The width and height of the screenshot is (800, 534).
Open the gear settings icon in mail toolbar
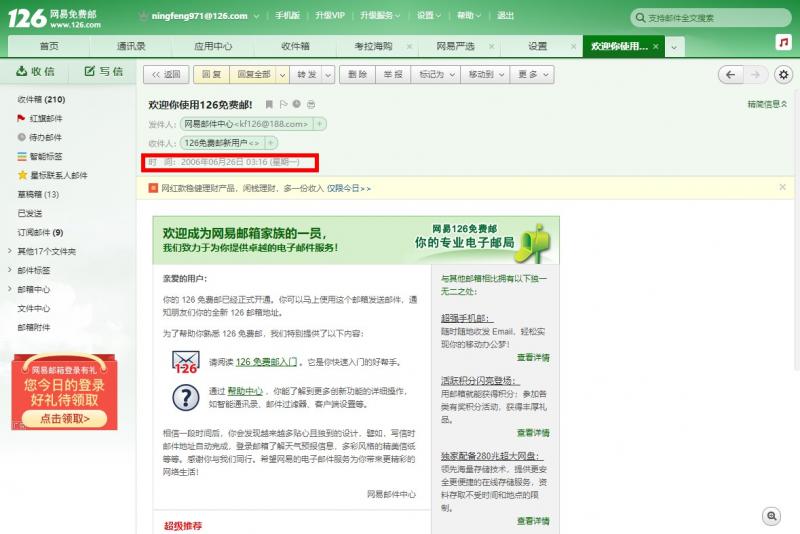coord(783,75)
